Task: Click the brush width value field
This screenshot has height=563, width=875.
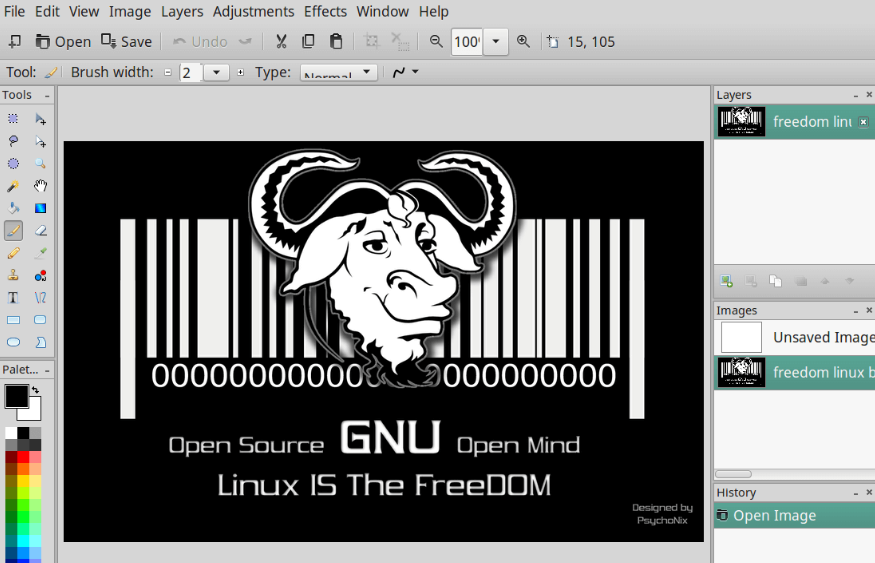Action: pos(190,73)
